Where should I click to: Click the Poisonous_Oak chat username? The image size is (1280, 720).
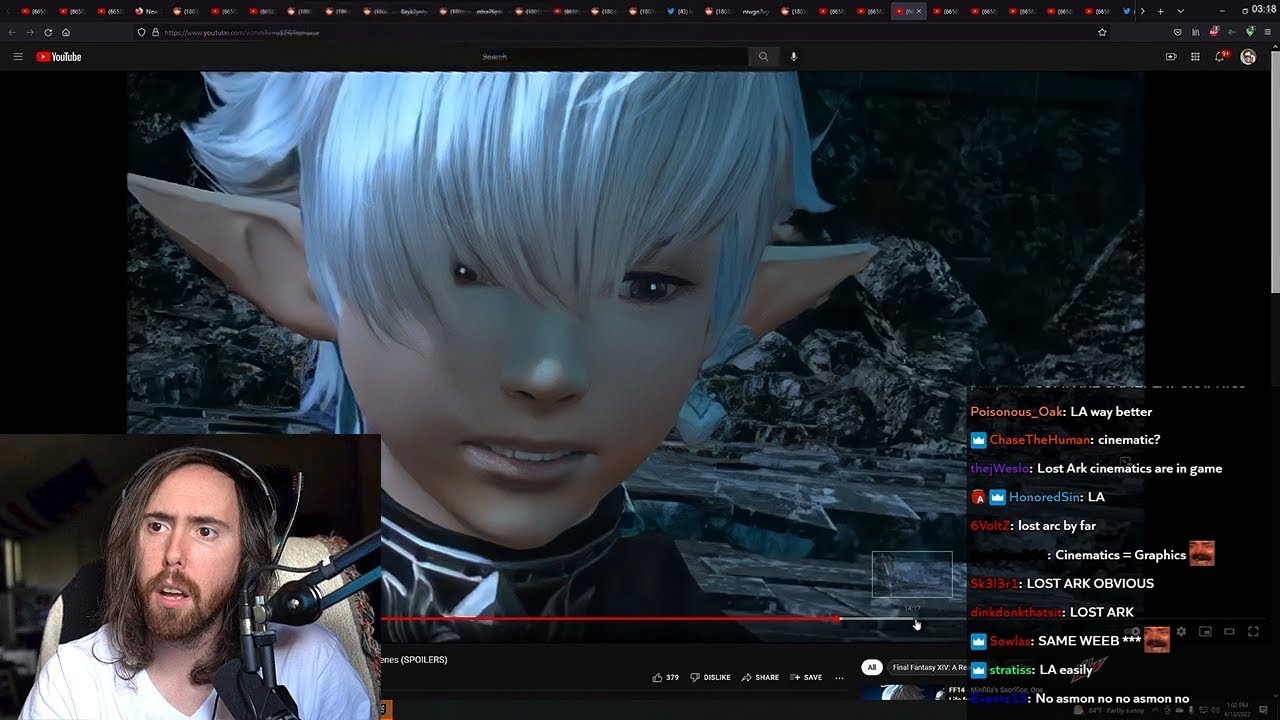pyautogui.click(x=1016, y=412)
